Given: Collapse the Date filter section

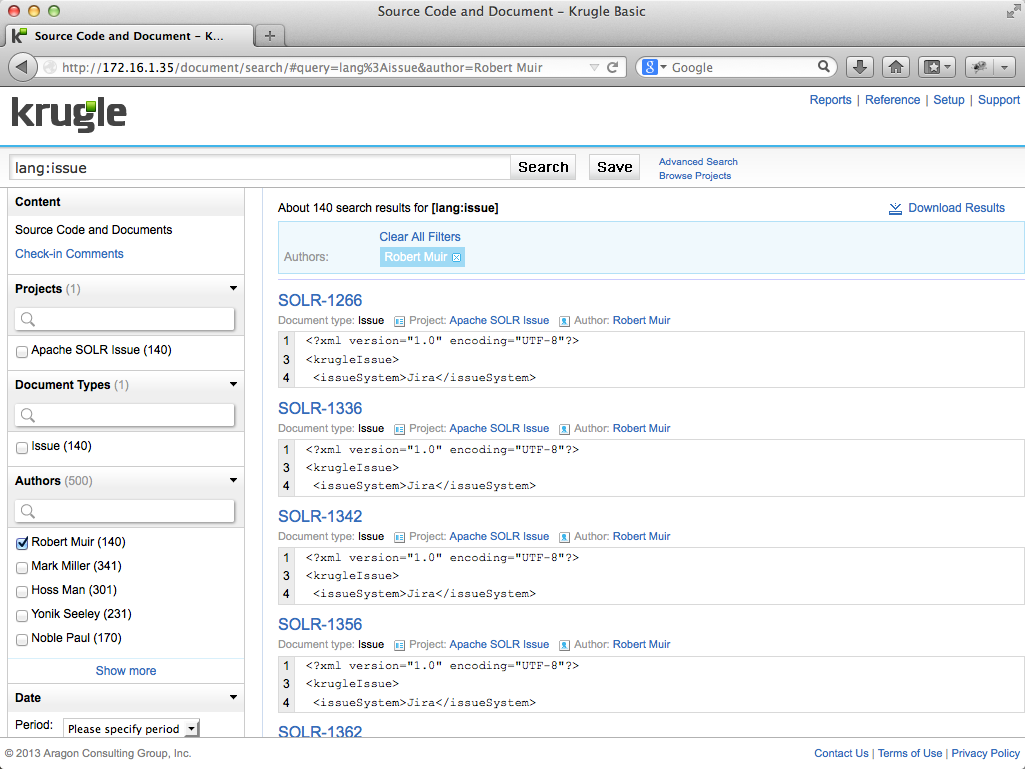Looking at the screenshot, I should click(x=233, y=698).
